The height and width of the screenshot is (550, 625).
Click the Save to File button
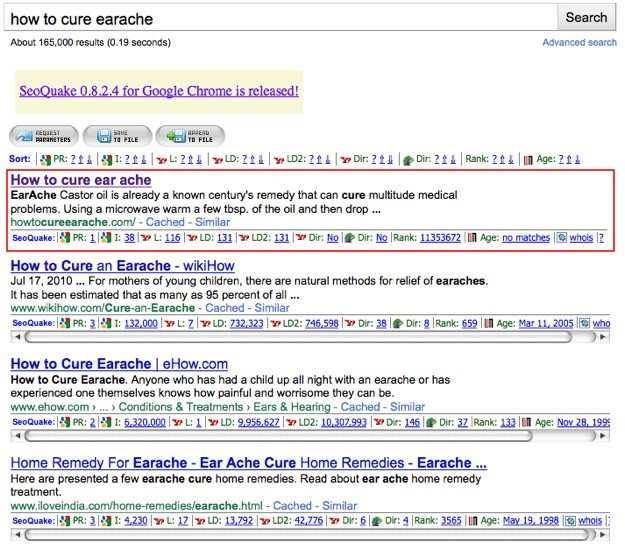(x=116, y=136)
